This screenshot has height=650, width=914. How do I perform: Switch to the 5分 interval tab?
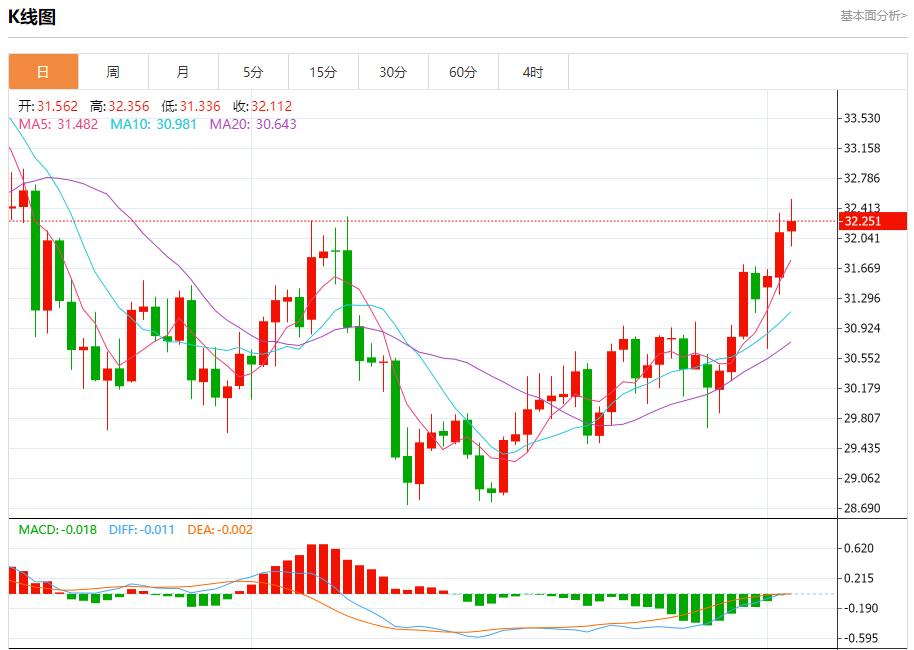coord(253,72)
